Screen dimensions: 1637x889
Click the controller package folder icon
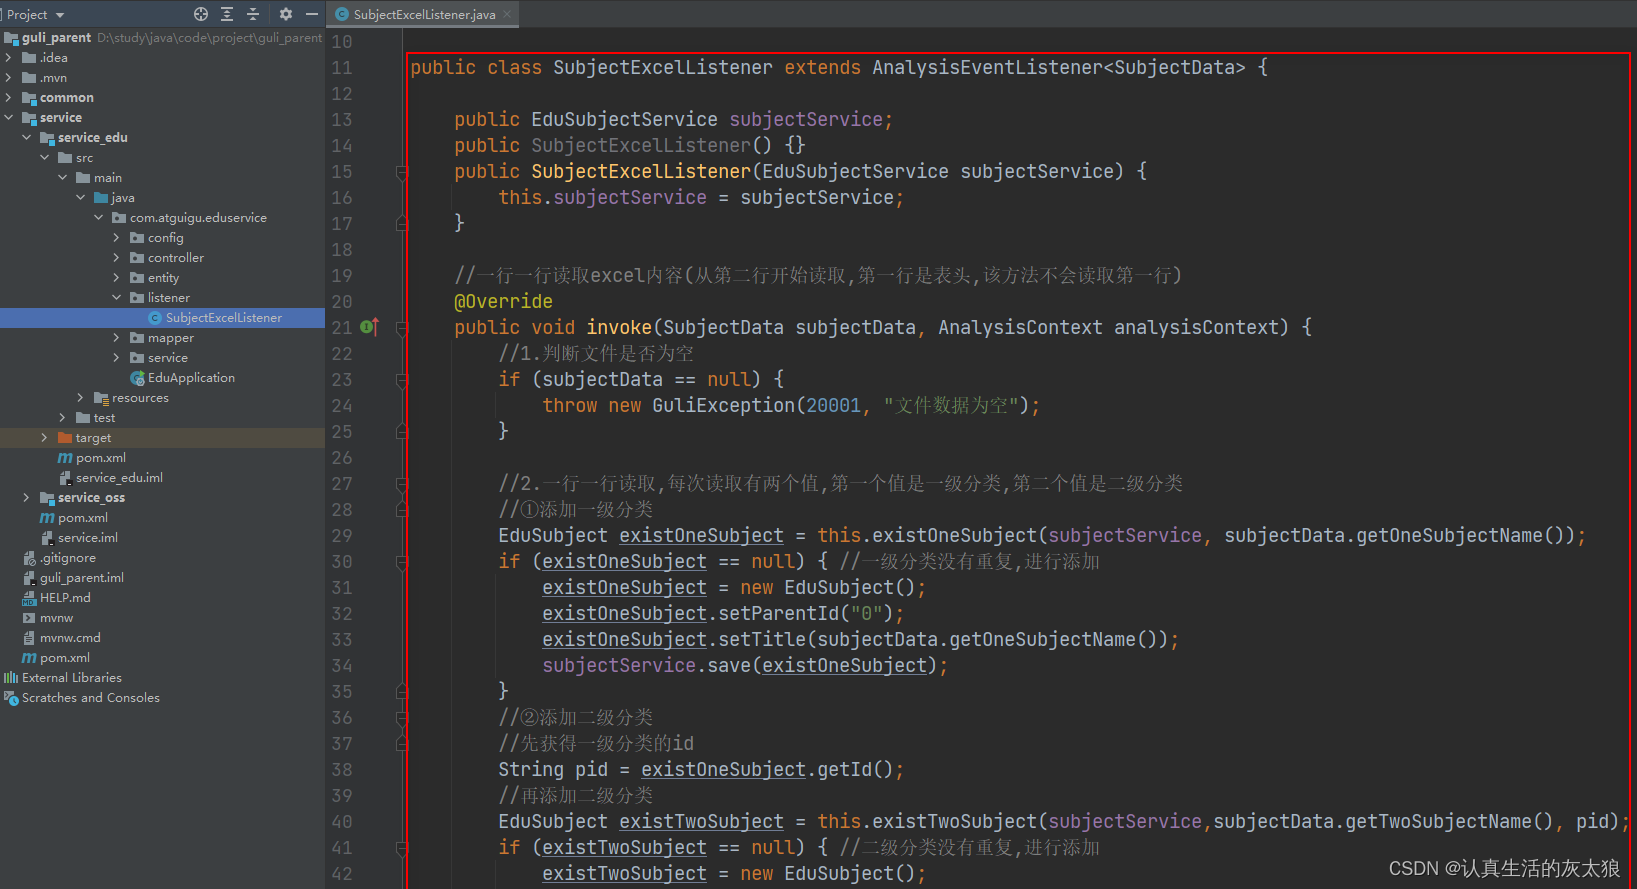[137, 258]
